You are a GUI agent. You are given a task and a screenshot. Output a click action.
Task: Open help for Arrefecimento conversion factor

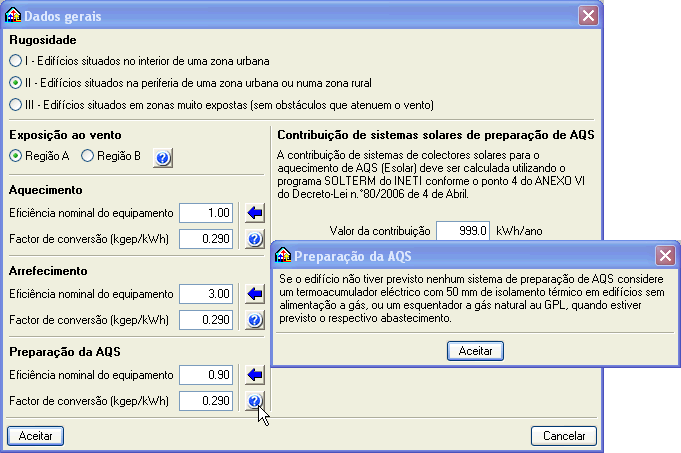click(x=254, y=320)
